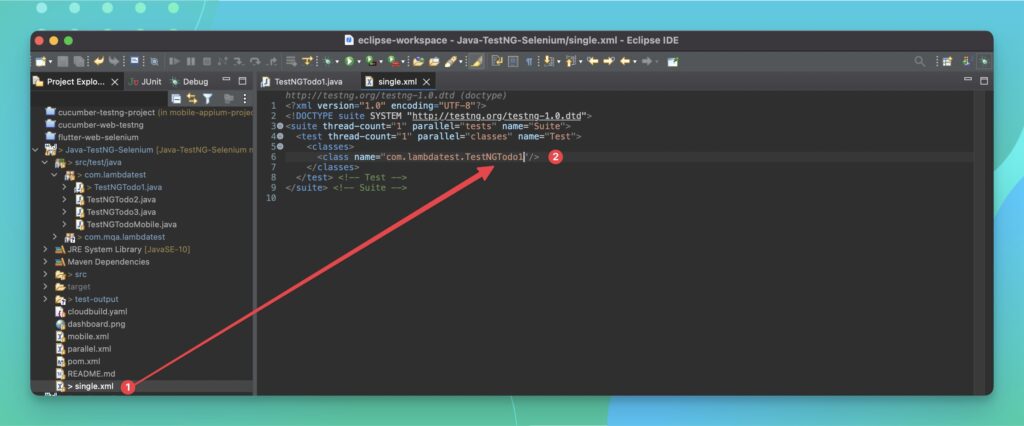Click the Search magnifier icon in toolbar
The image size is (1024, 426).
[x=920, y=61]
